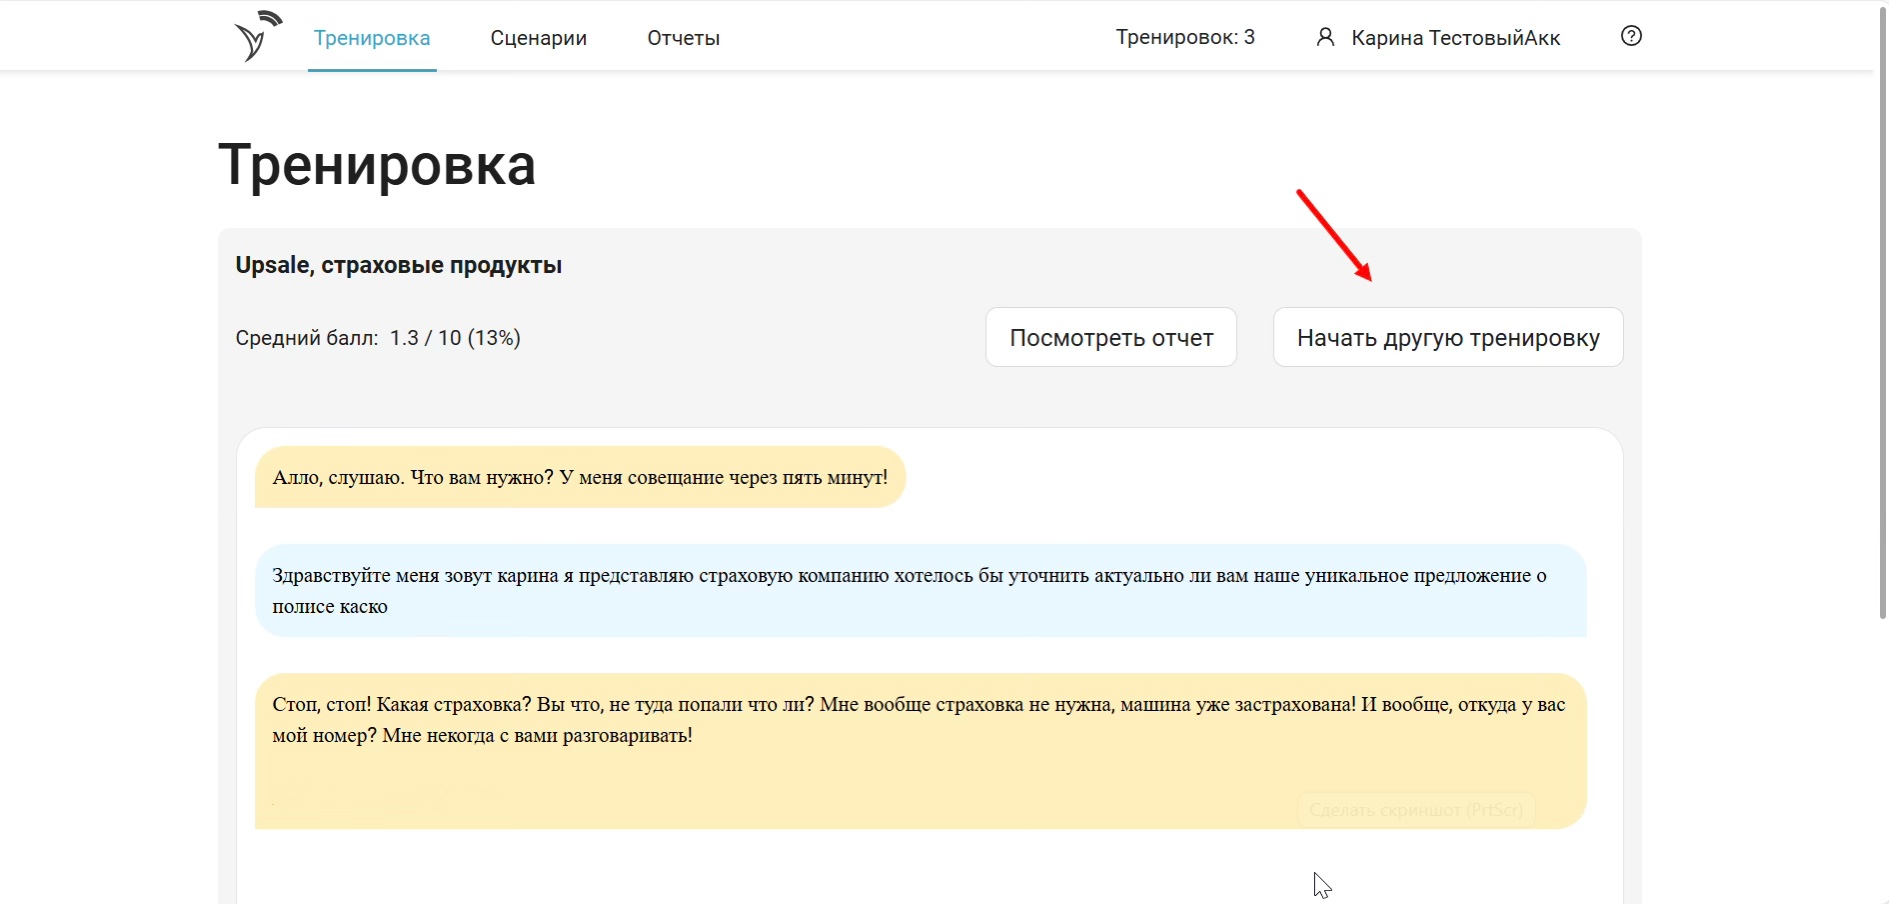Open the Сценарии tab

click(538, 38)
